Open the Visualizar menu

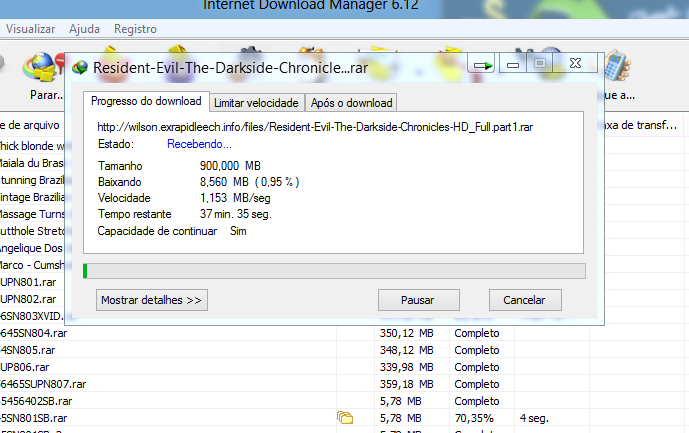click(x=30, y=29)
